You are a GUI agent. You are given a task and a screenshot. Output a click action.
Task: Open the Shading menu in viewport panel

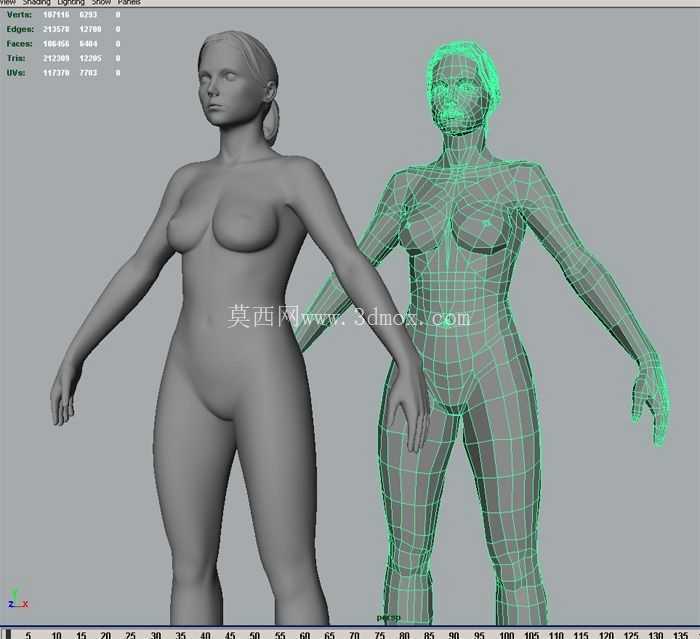click(36, 2)
